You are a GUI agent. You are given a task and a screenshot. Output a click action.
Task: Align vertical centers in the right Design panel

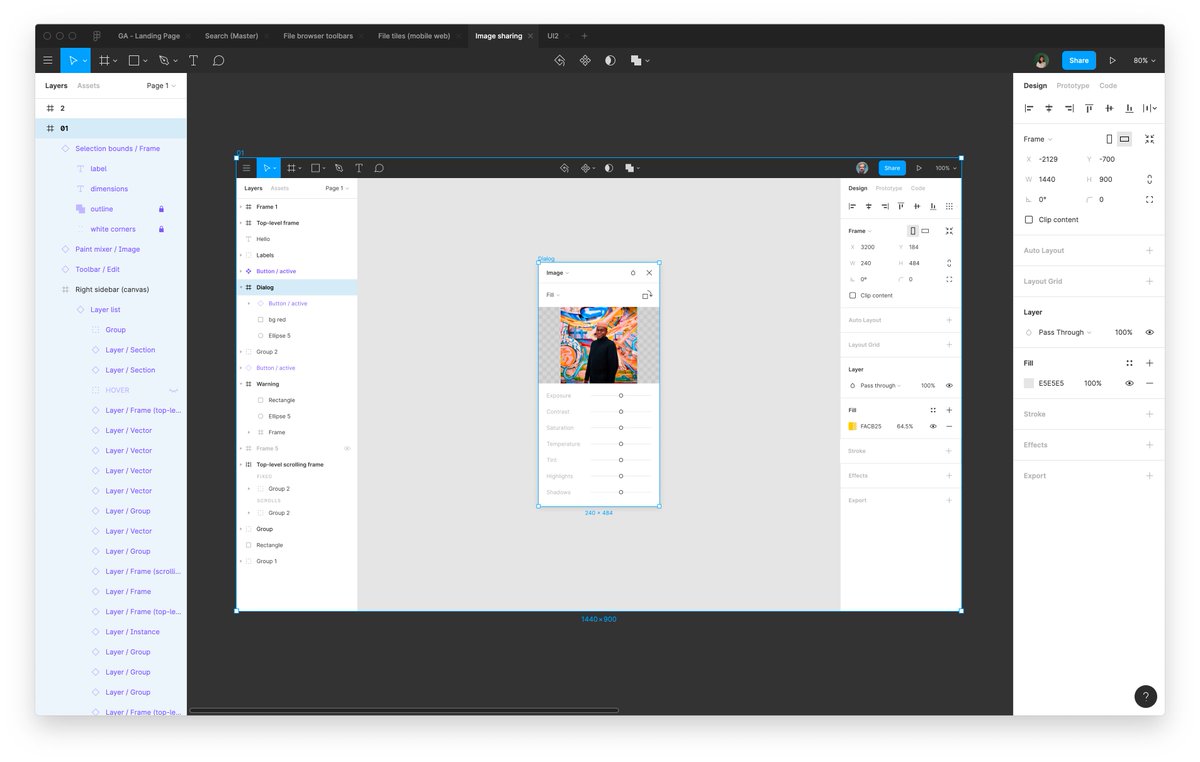click(1109, 108)
